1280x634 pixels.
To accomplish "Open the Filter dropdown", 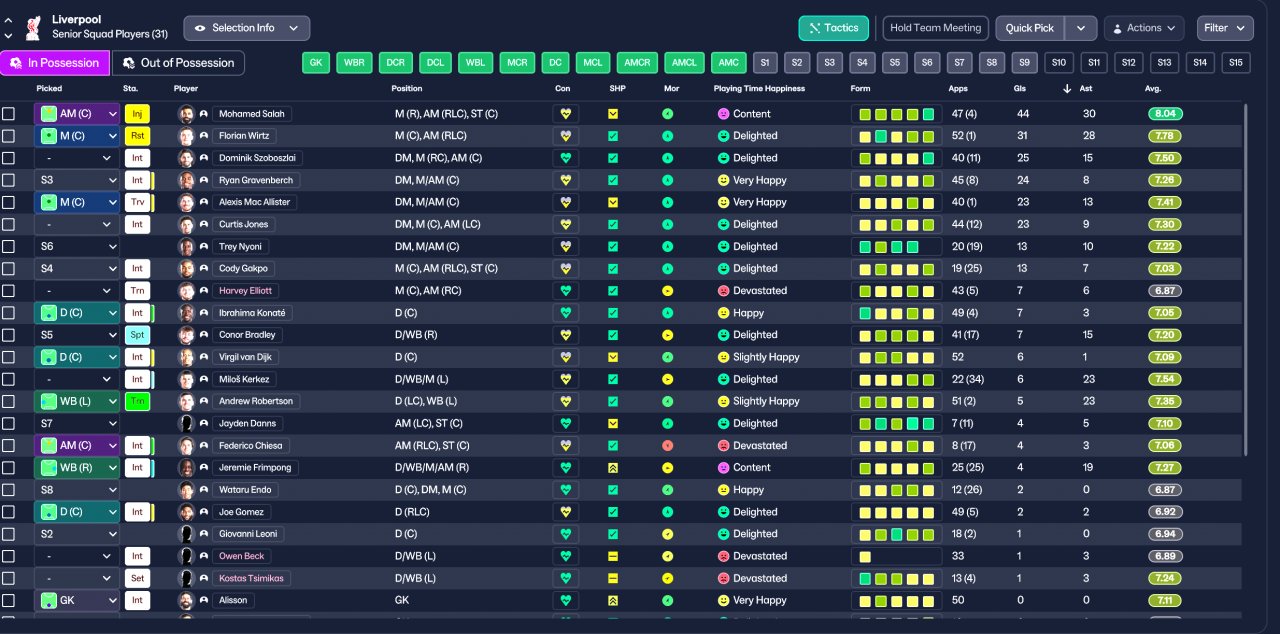I will tap(1225, 28).
